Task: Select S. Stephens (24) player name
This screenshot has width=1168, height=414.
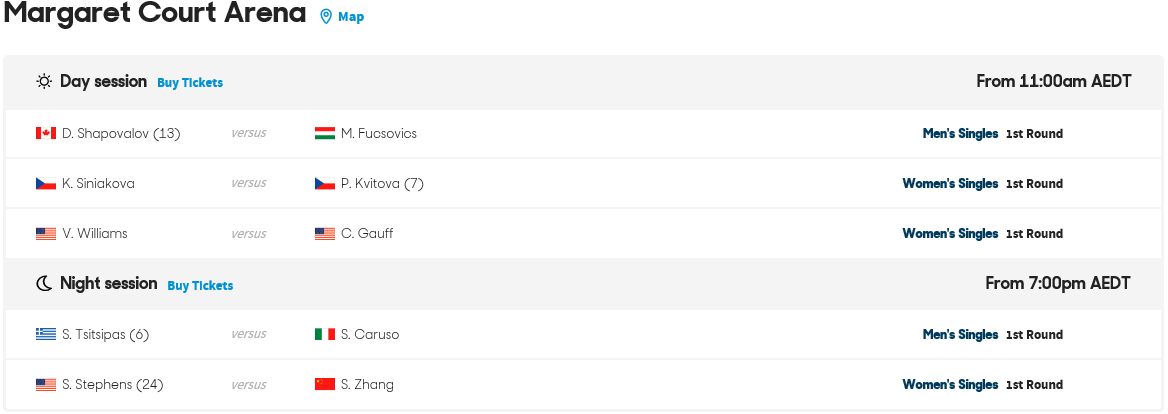Action: pos(112,384)
